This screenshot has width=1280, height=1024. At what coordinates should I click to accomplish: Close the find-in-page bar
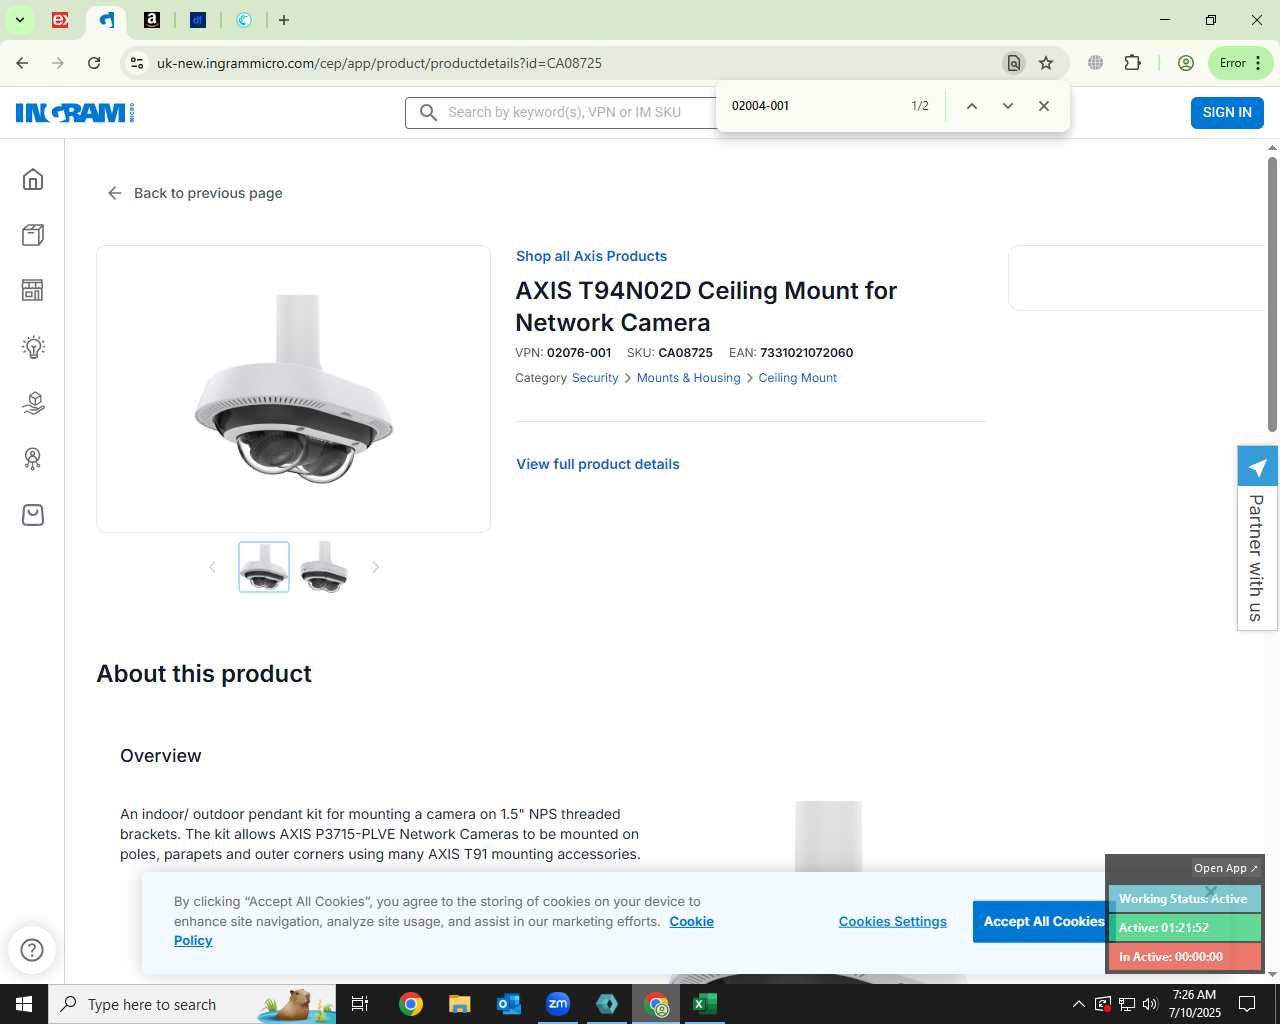coord(1044,106)
